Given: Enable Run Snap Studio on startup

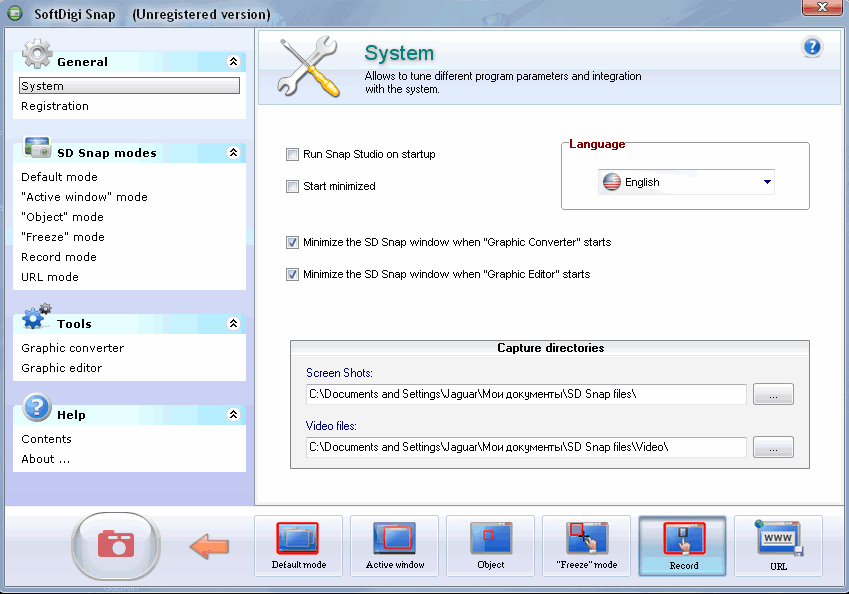Looking at the screenshot, I should (292, 155).
